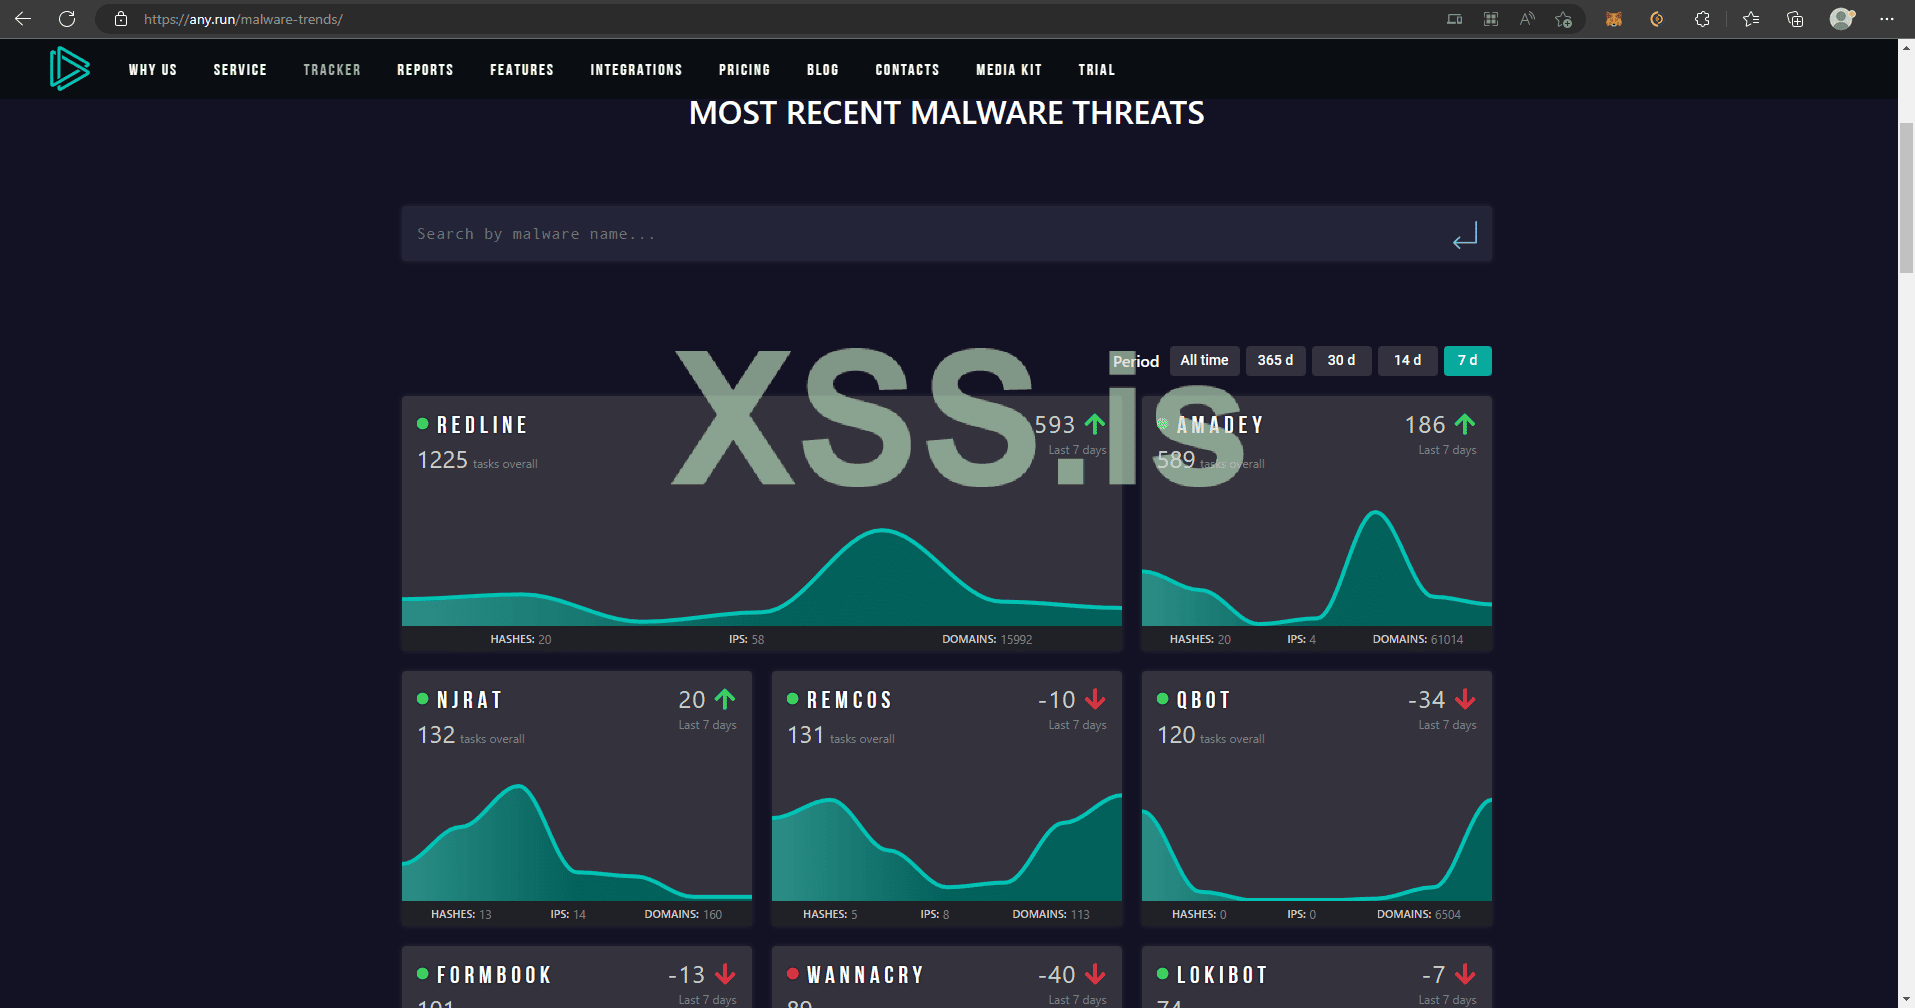
Task: Click Qbot's '120' tasks overall count
Action: pyautogui.click(x=1176, y=735)
